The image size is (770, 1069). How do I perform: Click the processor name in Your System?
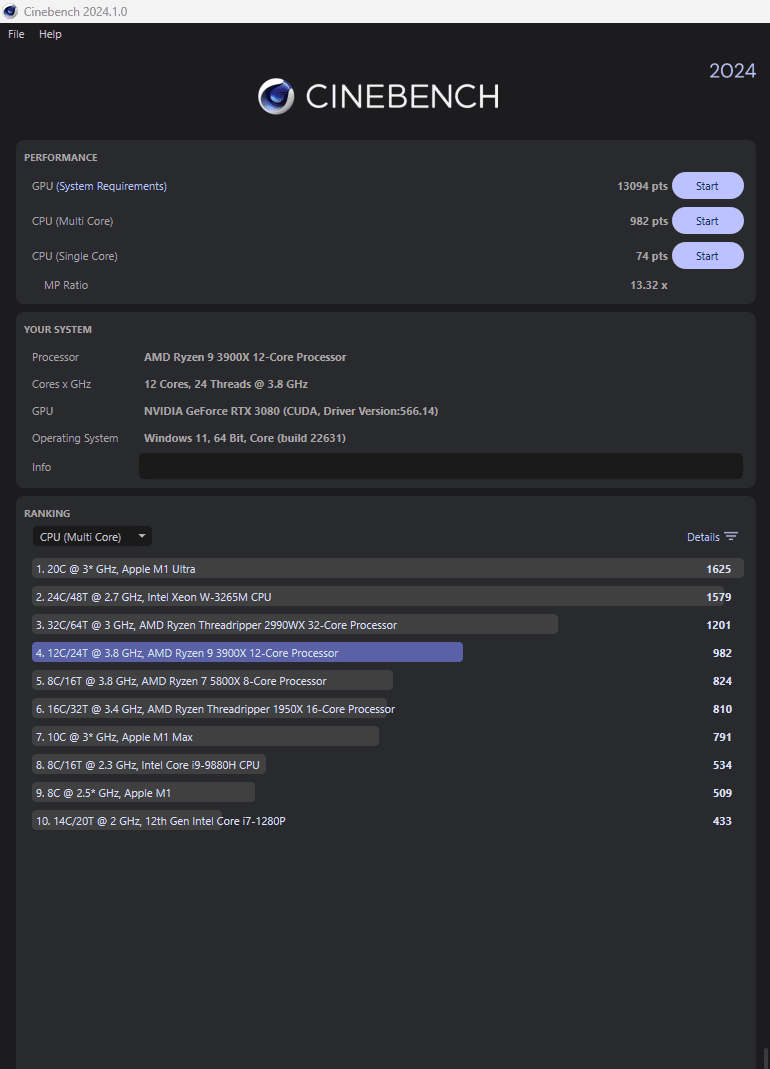click(245, 357)
